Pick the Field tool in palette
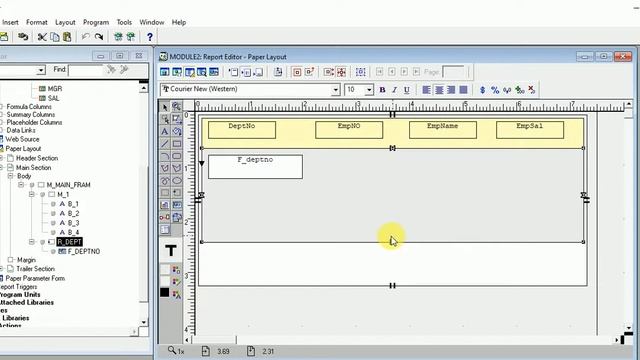Screen dimensions: 640x360 point(177,205)
